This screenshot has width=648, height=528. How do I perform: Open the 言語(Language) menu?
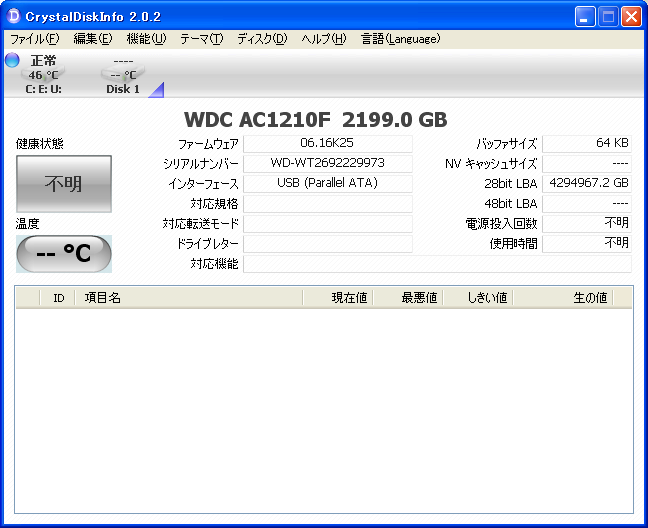[400, 39]
